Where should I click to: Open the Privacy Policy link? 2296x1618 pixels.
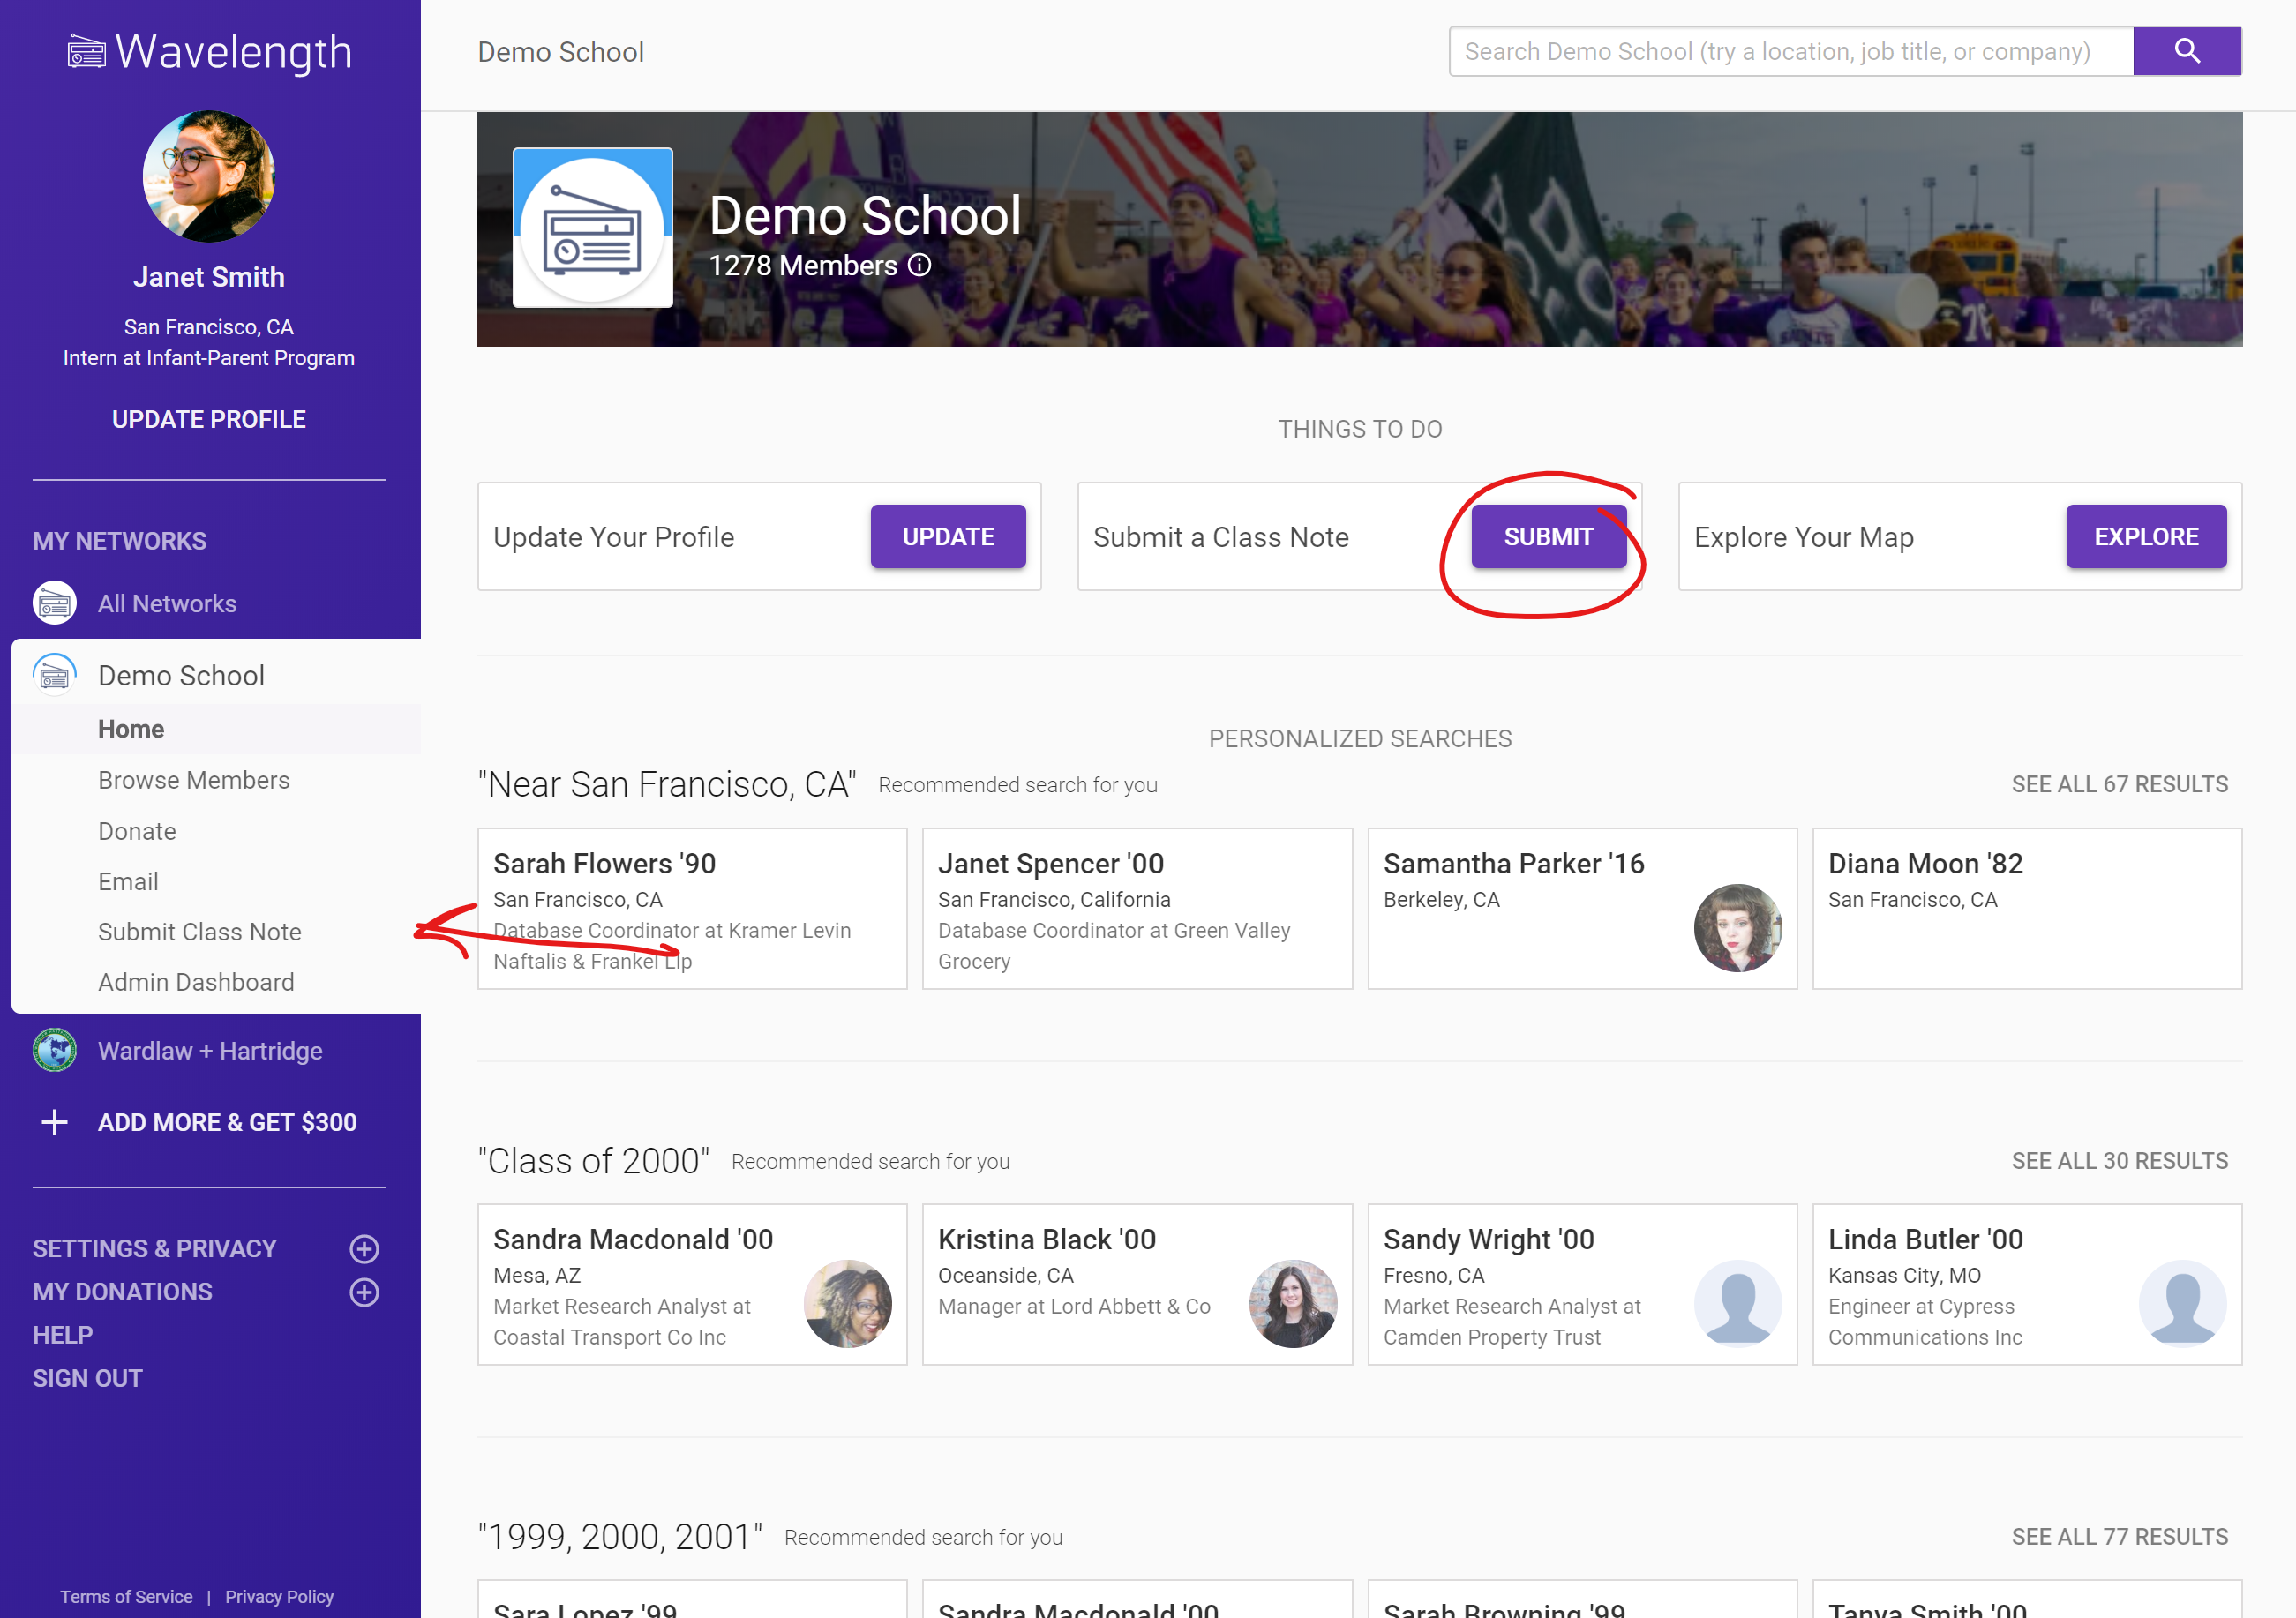click(279, 1596)
